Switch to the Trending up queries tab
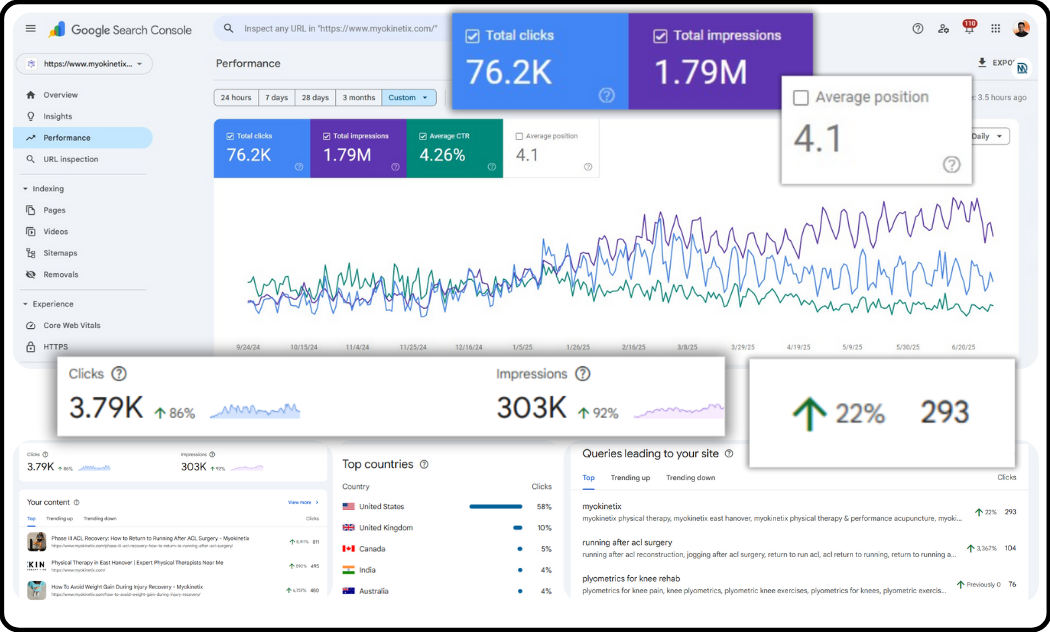This screenshot has height=632, width=1050. (x=631, y=477)
